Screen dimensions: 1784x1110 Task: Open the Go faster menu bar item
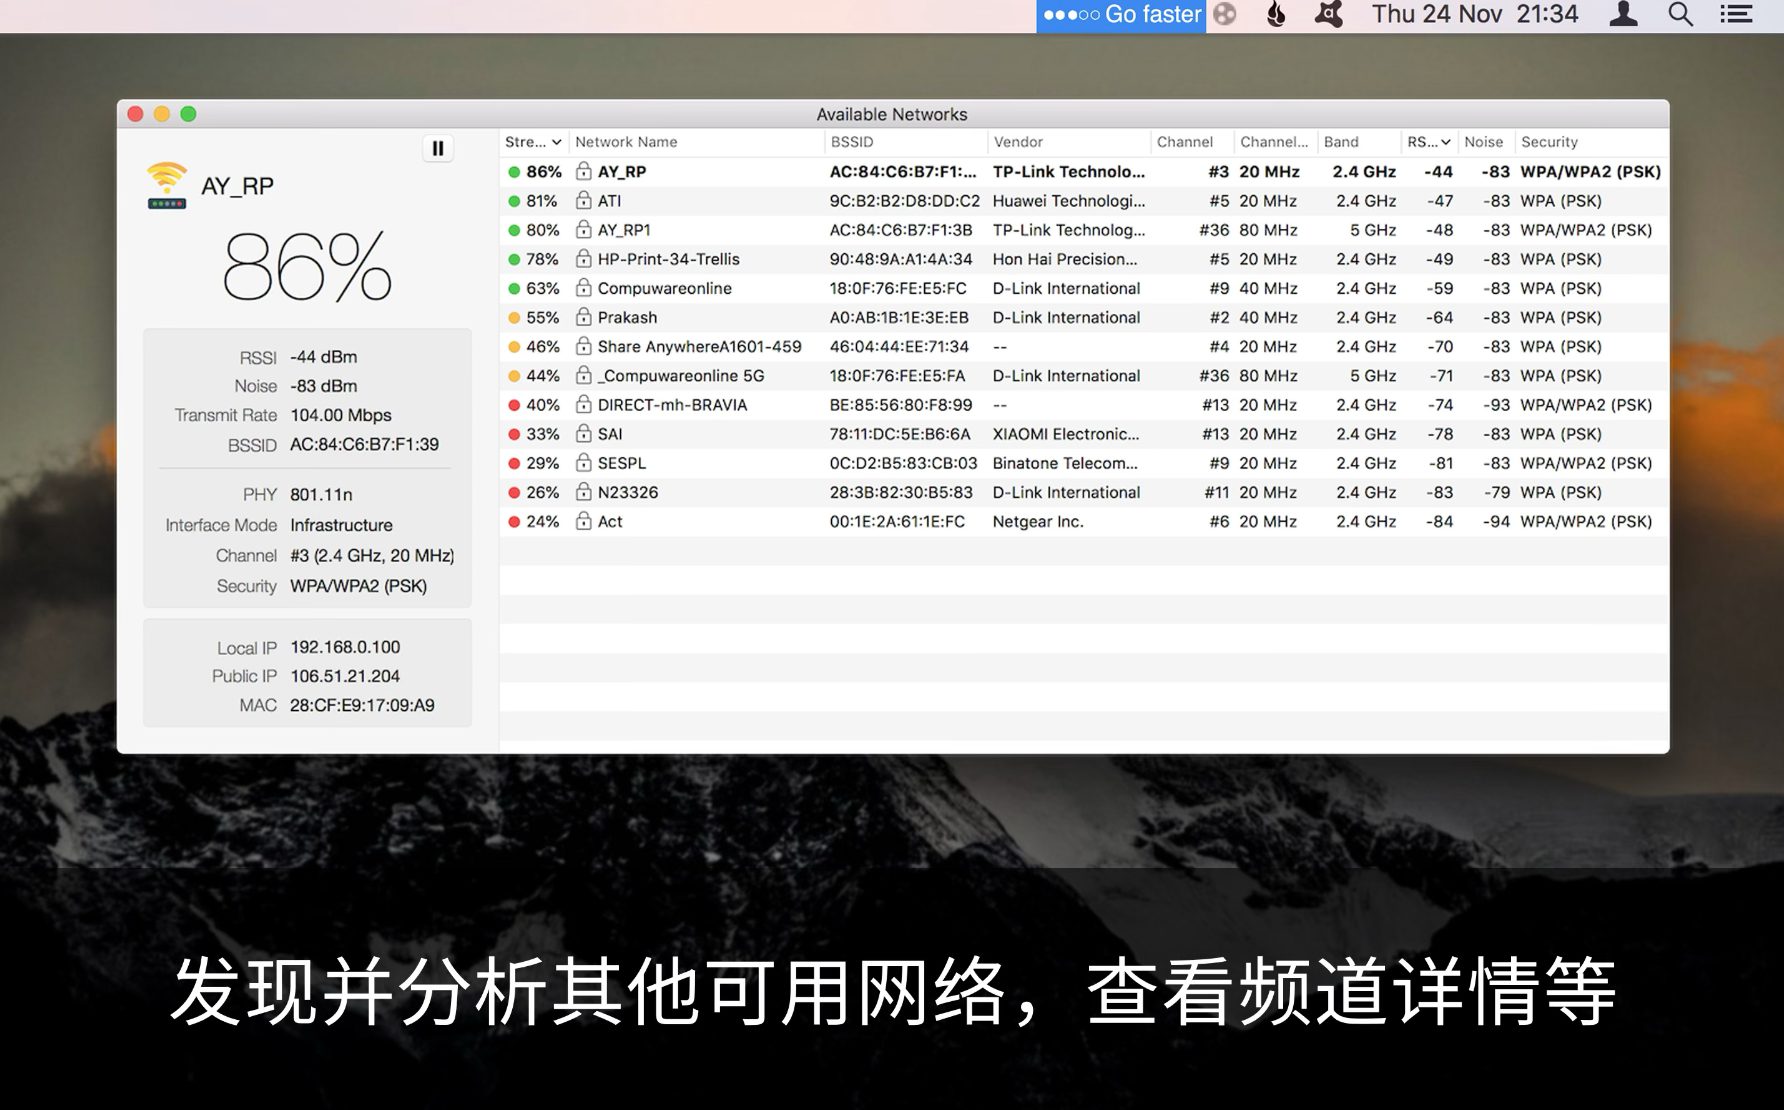[1121, 15]
